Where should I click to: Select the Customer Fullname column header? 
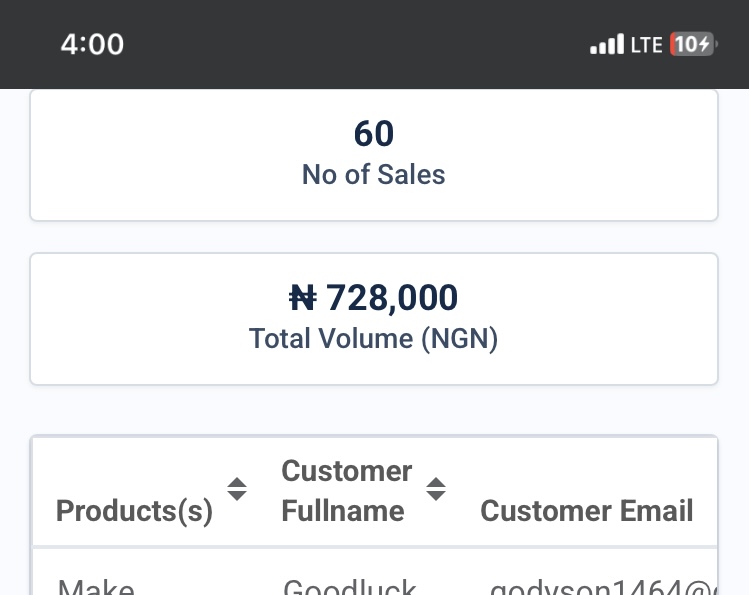coord(346,491)
